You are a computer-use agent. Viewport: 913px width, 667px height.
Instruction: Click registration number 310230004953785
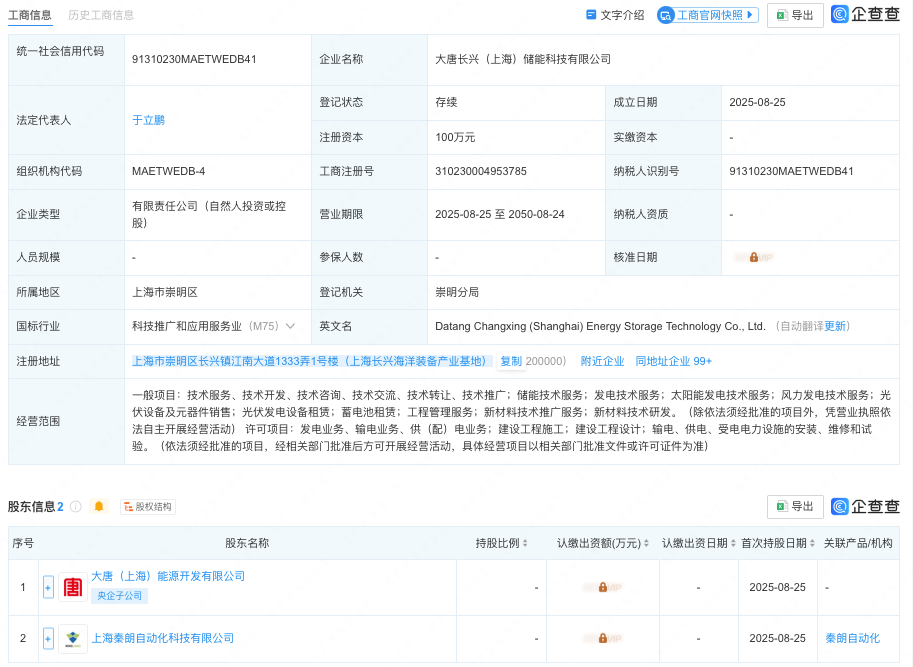point(480,171)
